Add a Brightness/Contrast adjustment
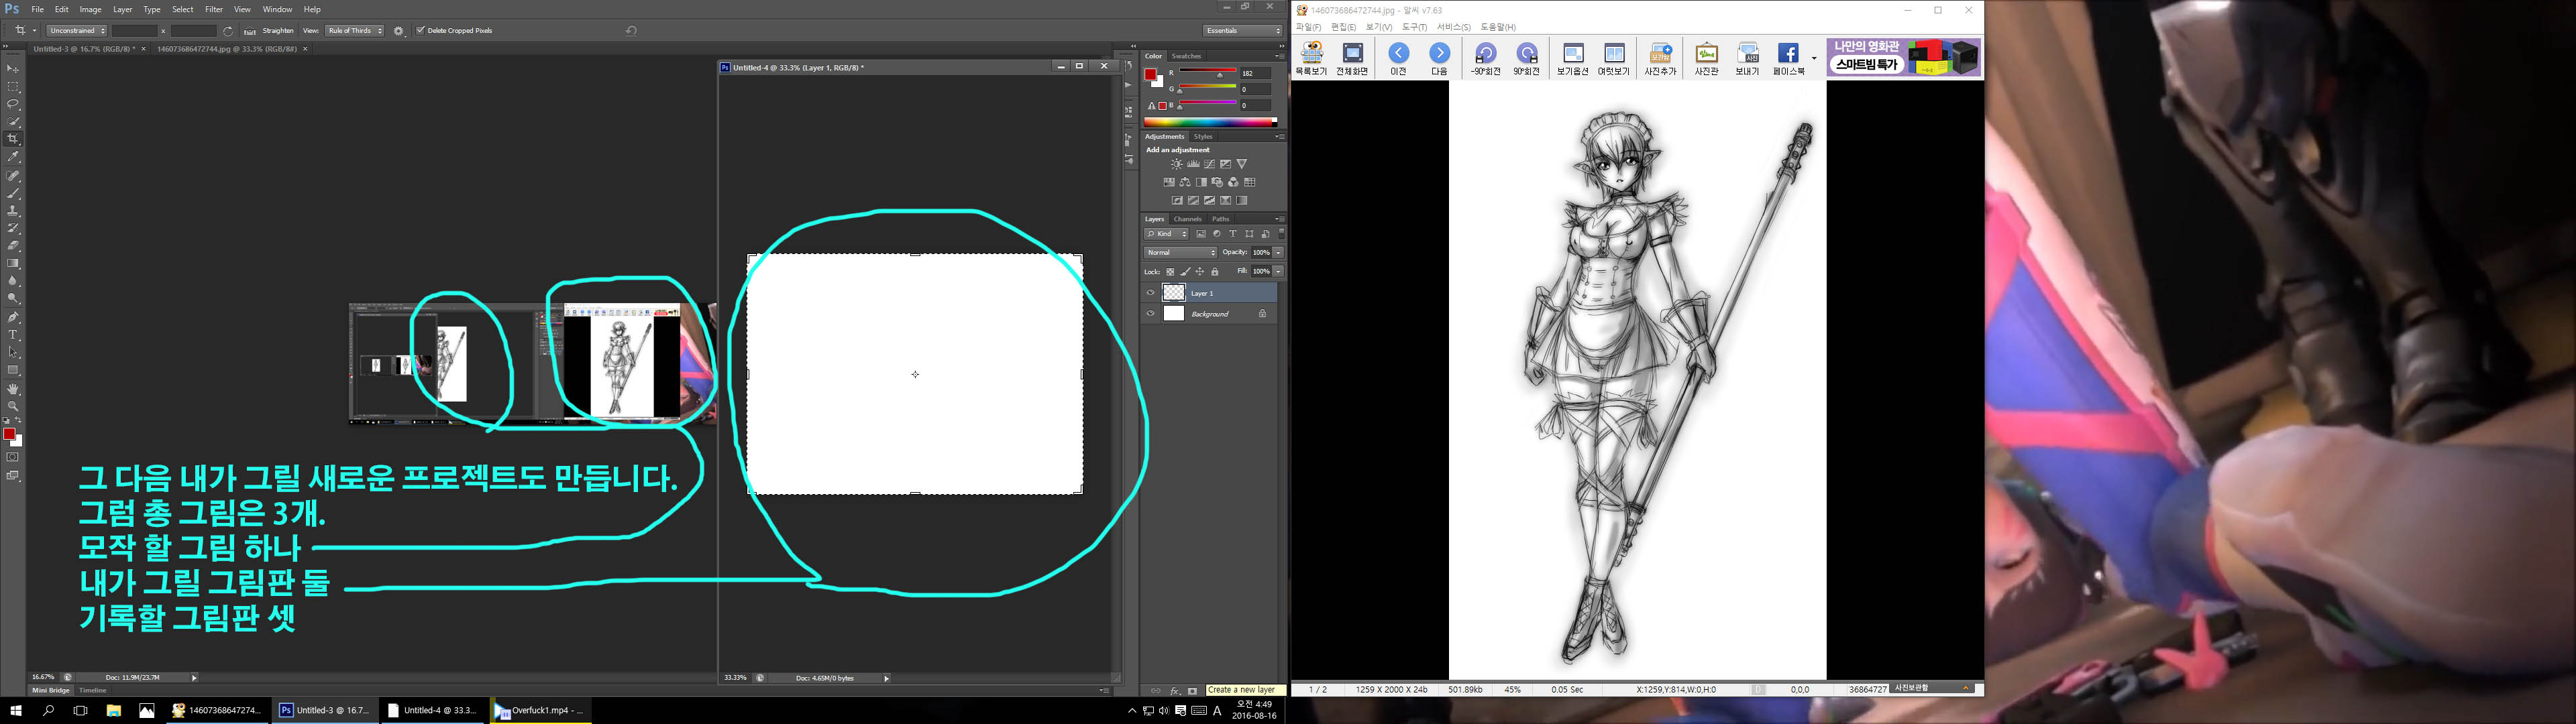The height and width of the screenshot is (724, 2576). tap(1177, 164)
